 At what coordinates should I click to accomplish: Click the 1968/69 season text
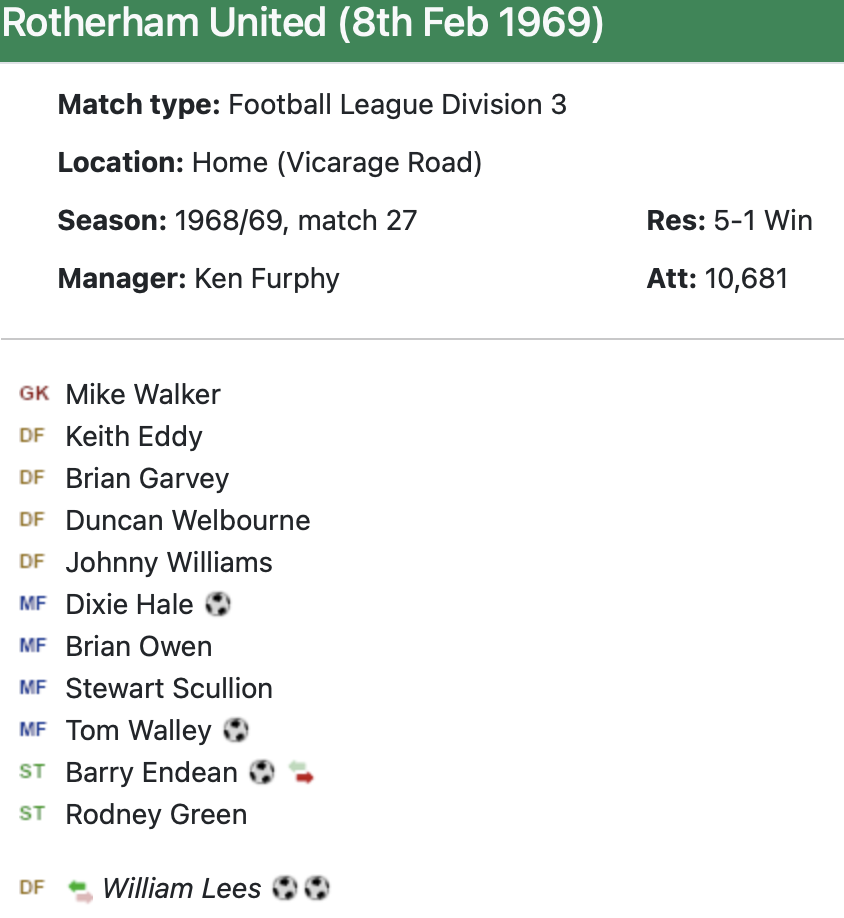point(227,220)
